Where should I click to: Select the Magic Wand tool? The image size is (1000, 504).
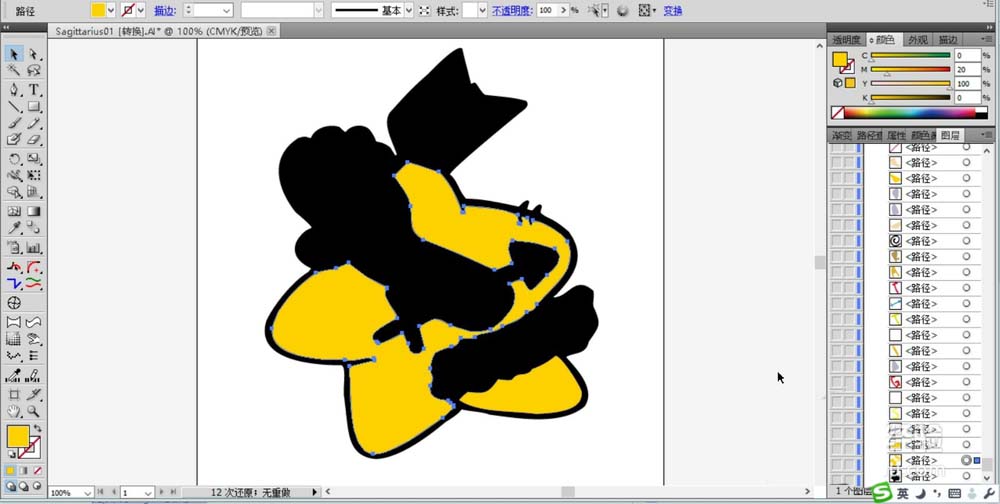(x=14, y=70)
